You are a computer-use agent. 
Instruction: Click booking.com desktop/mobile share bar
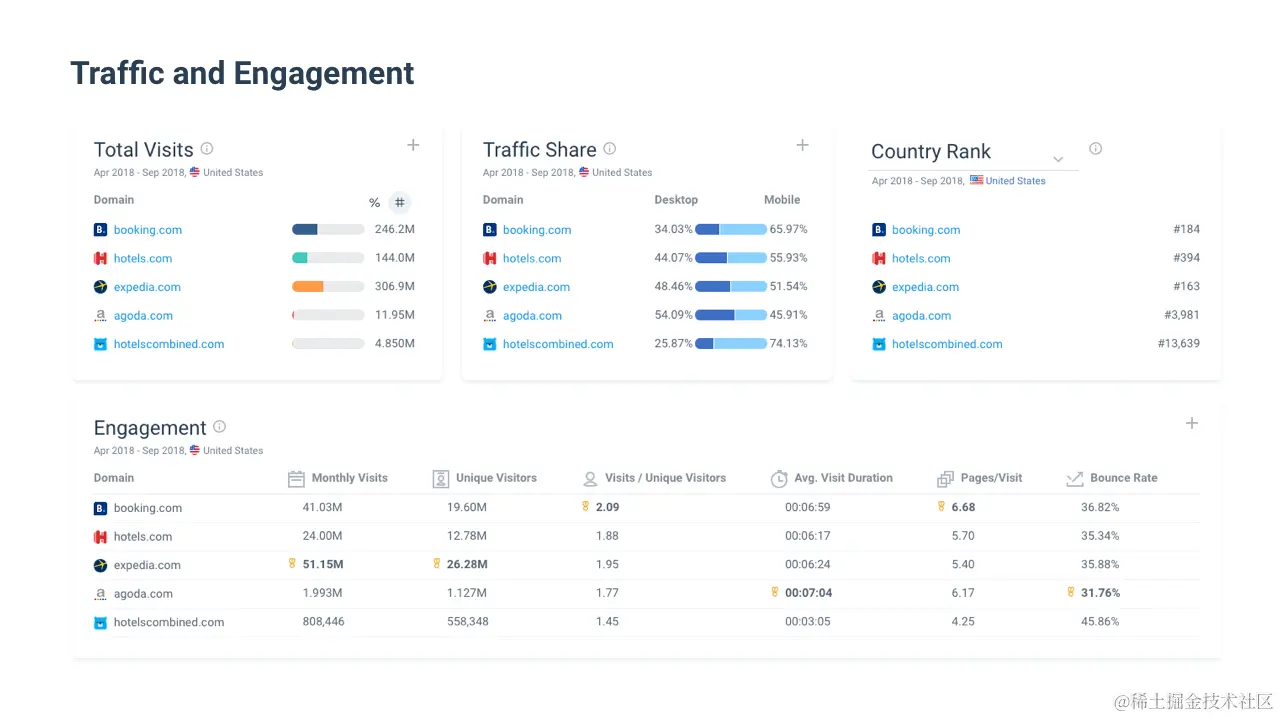pos(731,229)
